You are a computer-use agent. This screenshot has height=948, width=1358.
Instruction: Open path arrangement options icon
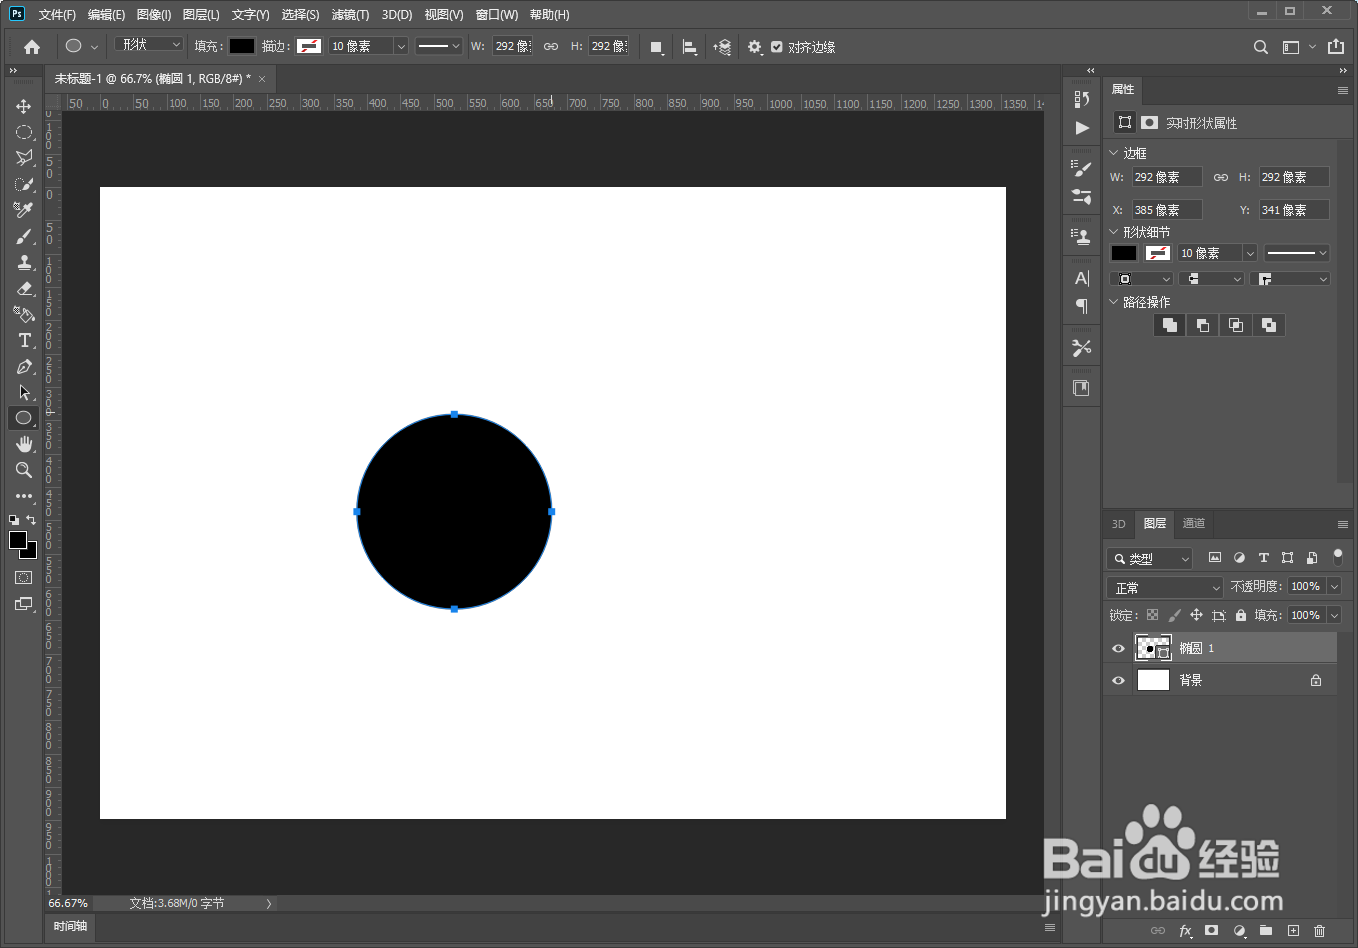click(x=722, y=47)
